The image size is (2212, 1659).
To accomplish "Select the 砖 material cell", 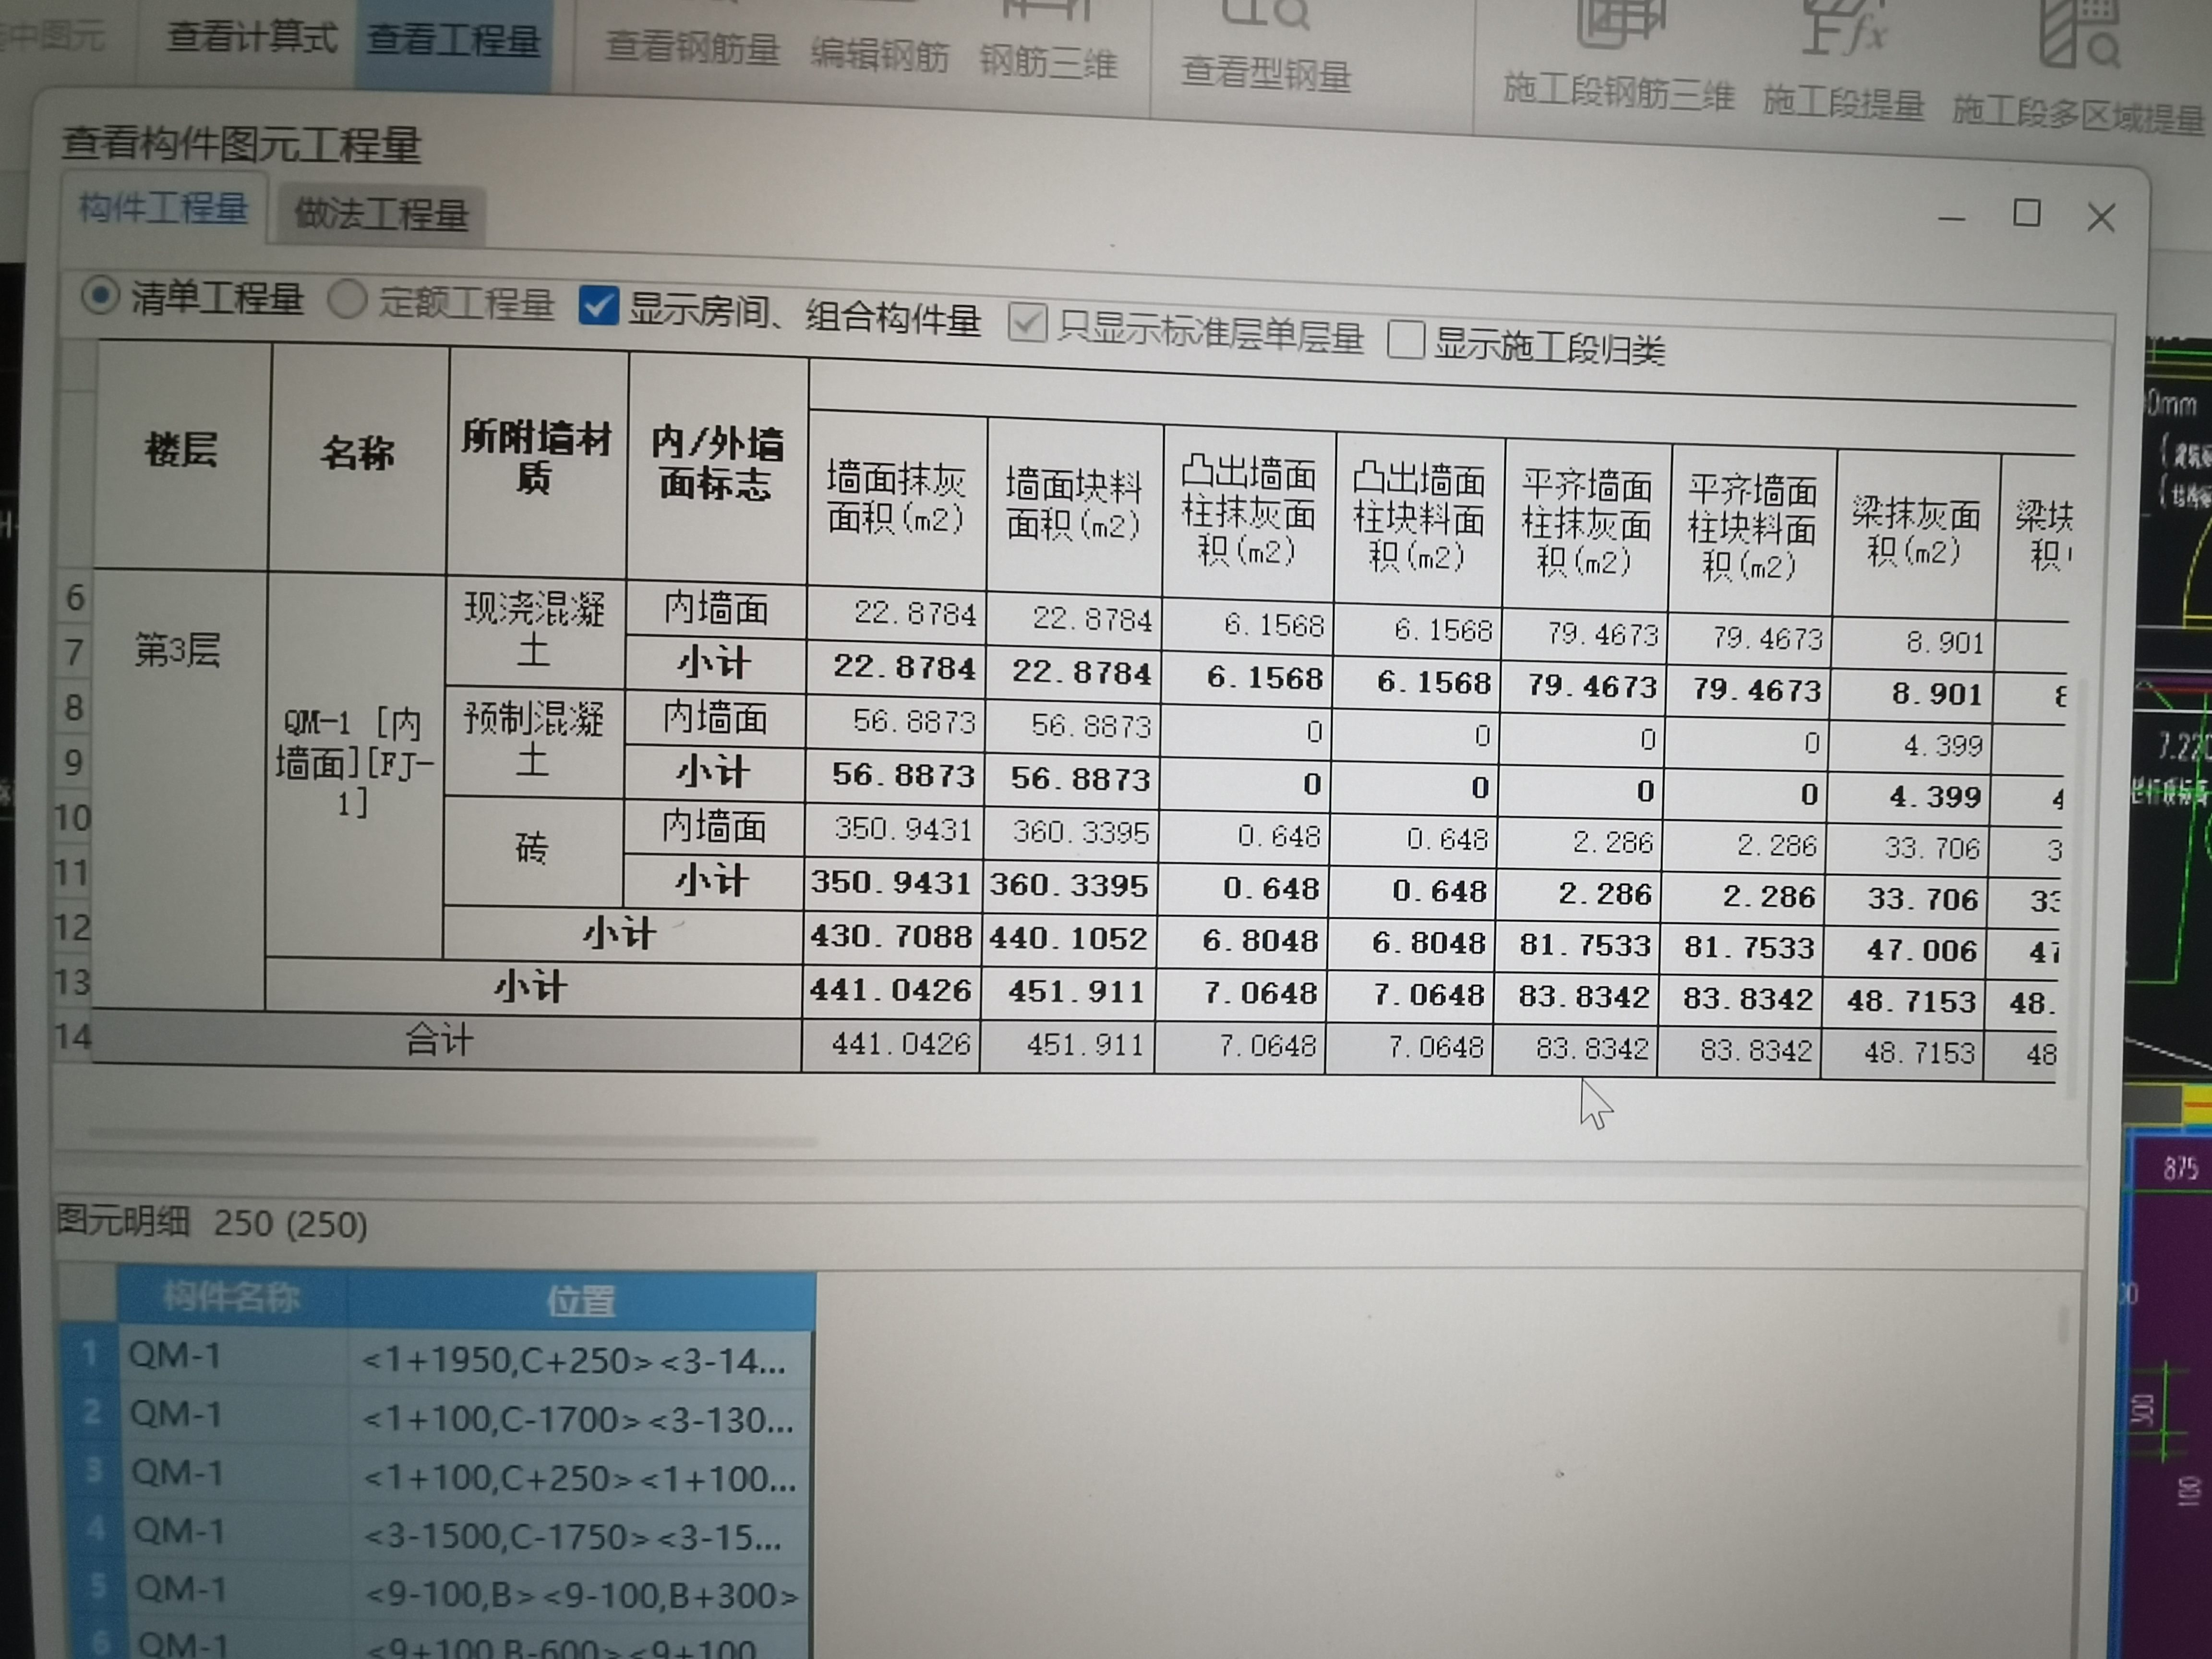I will 532,850.
